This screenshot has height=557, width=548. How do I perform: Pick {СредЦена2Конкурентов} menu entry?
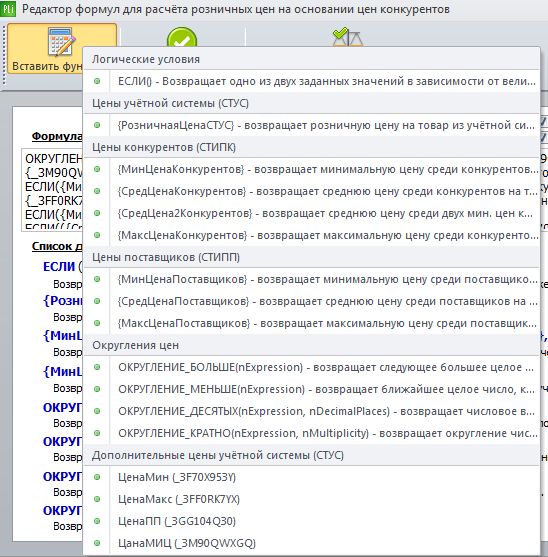311,213
